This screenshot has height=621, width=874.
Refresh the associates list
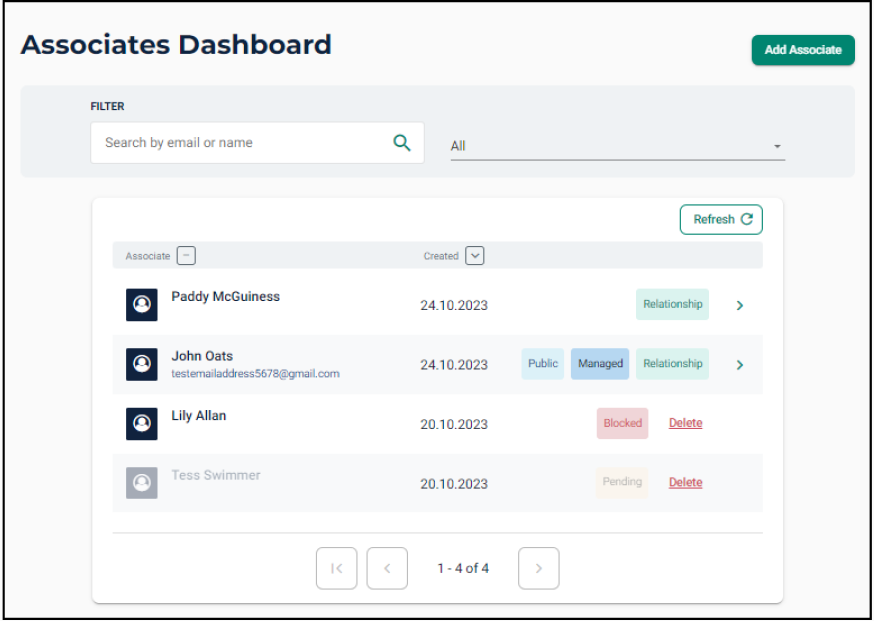(x=721, y=220)
